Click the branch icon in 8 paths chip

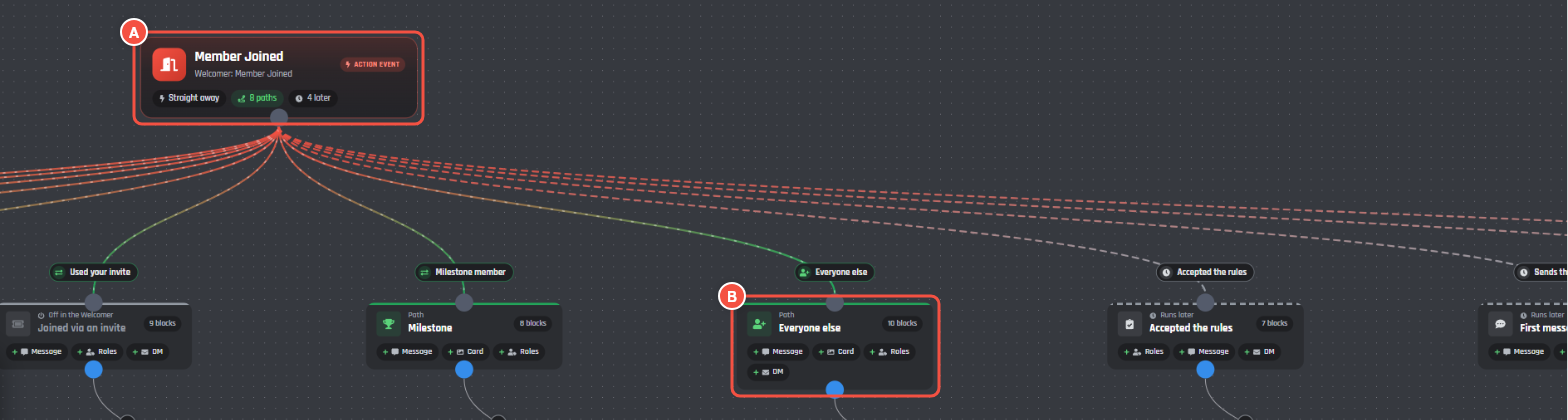click(241, 98)
